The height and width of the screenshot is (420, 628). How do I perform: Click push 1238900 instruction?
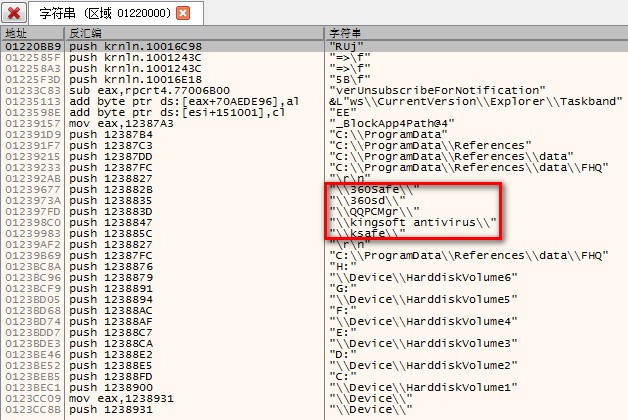[x=111, y=388]
